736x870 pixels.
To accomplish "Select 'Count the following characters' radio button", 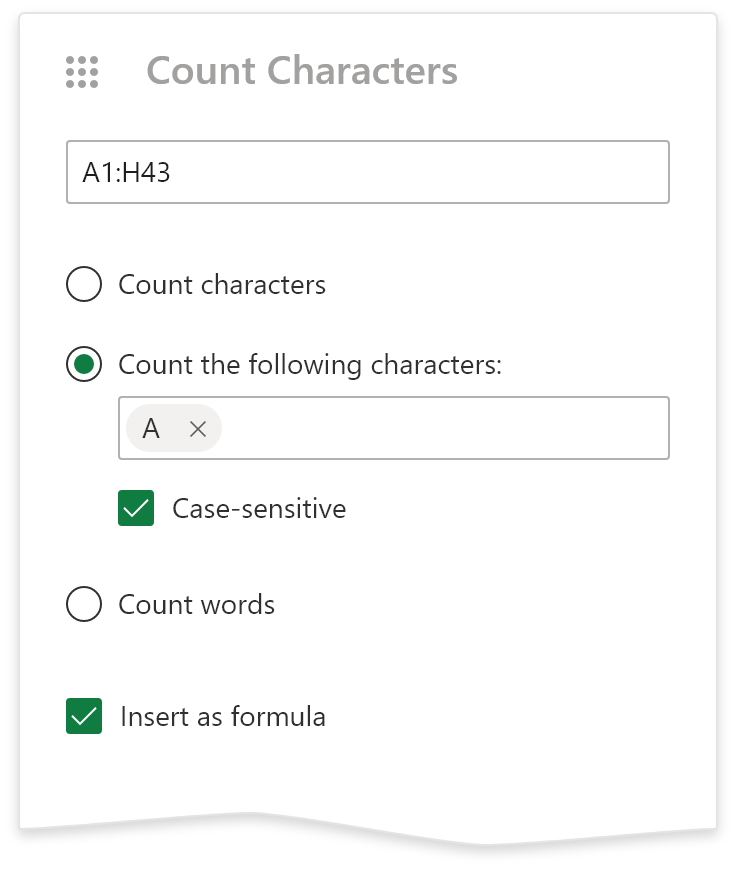I will [84, 365].
